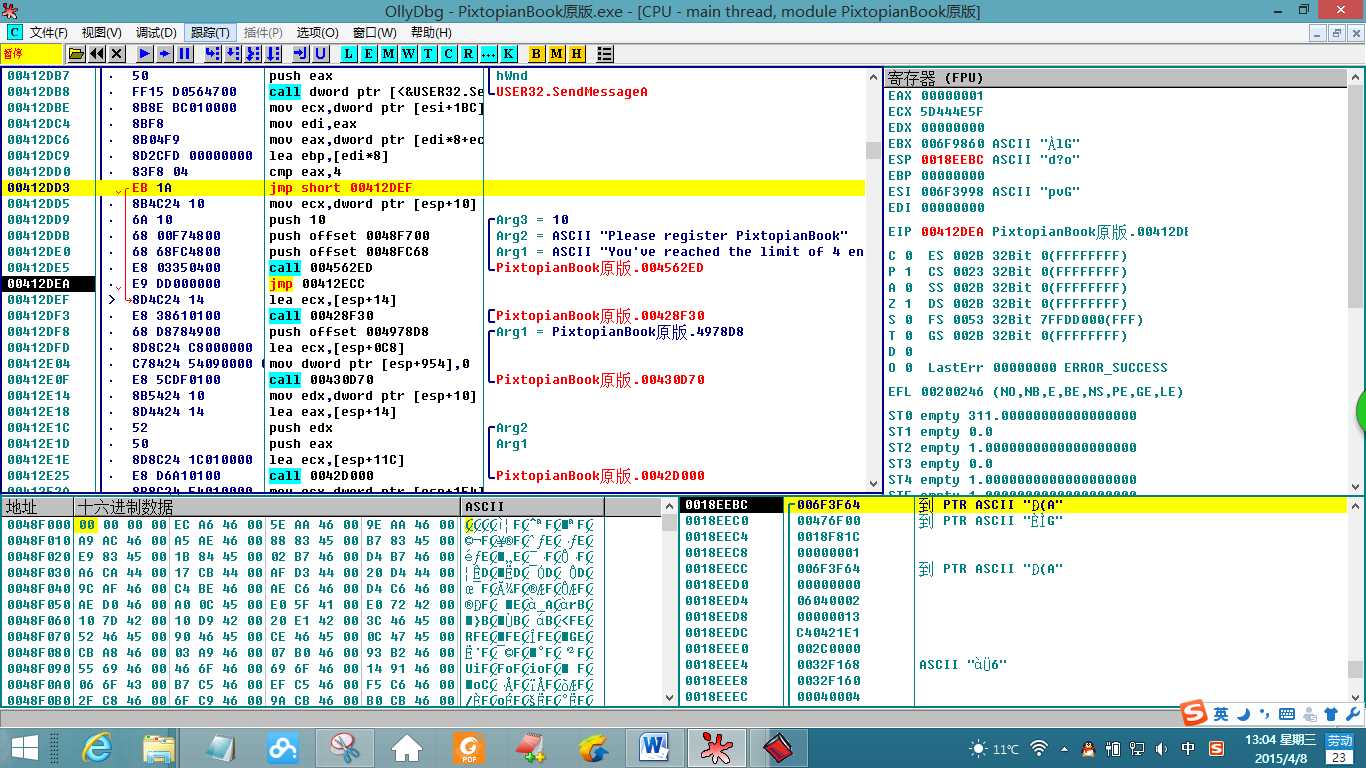
Task: Run the program with the play icon
Action: click(145, 53)
